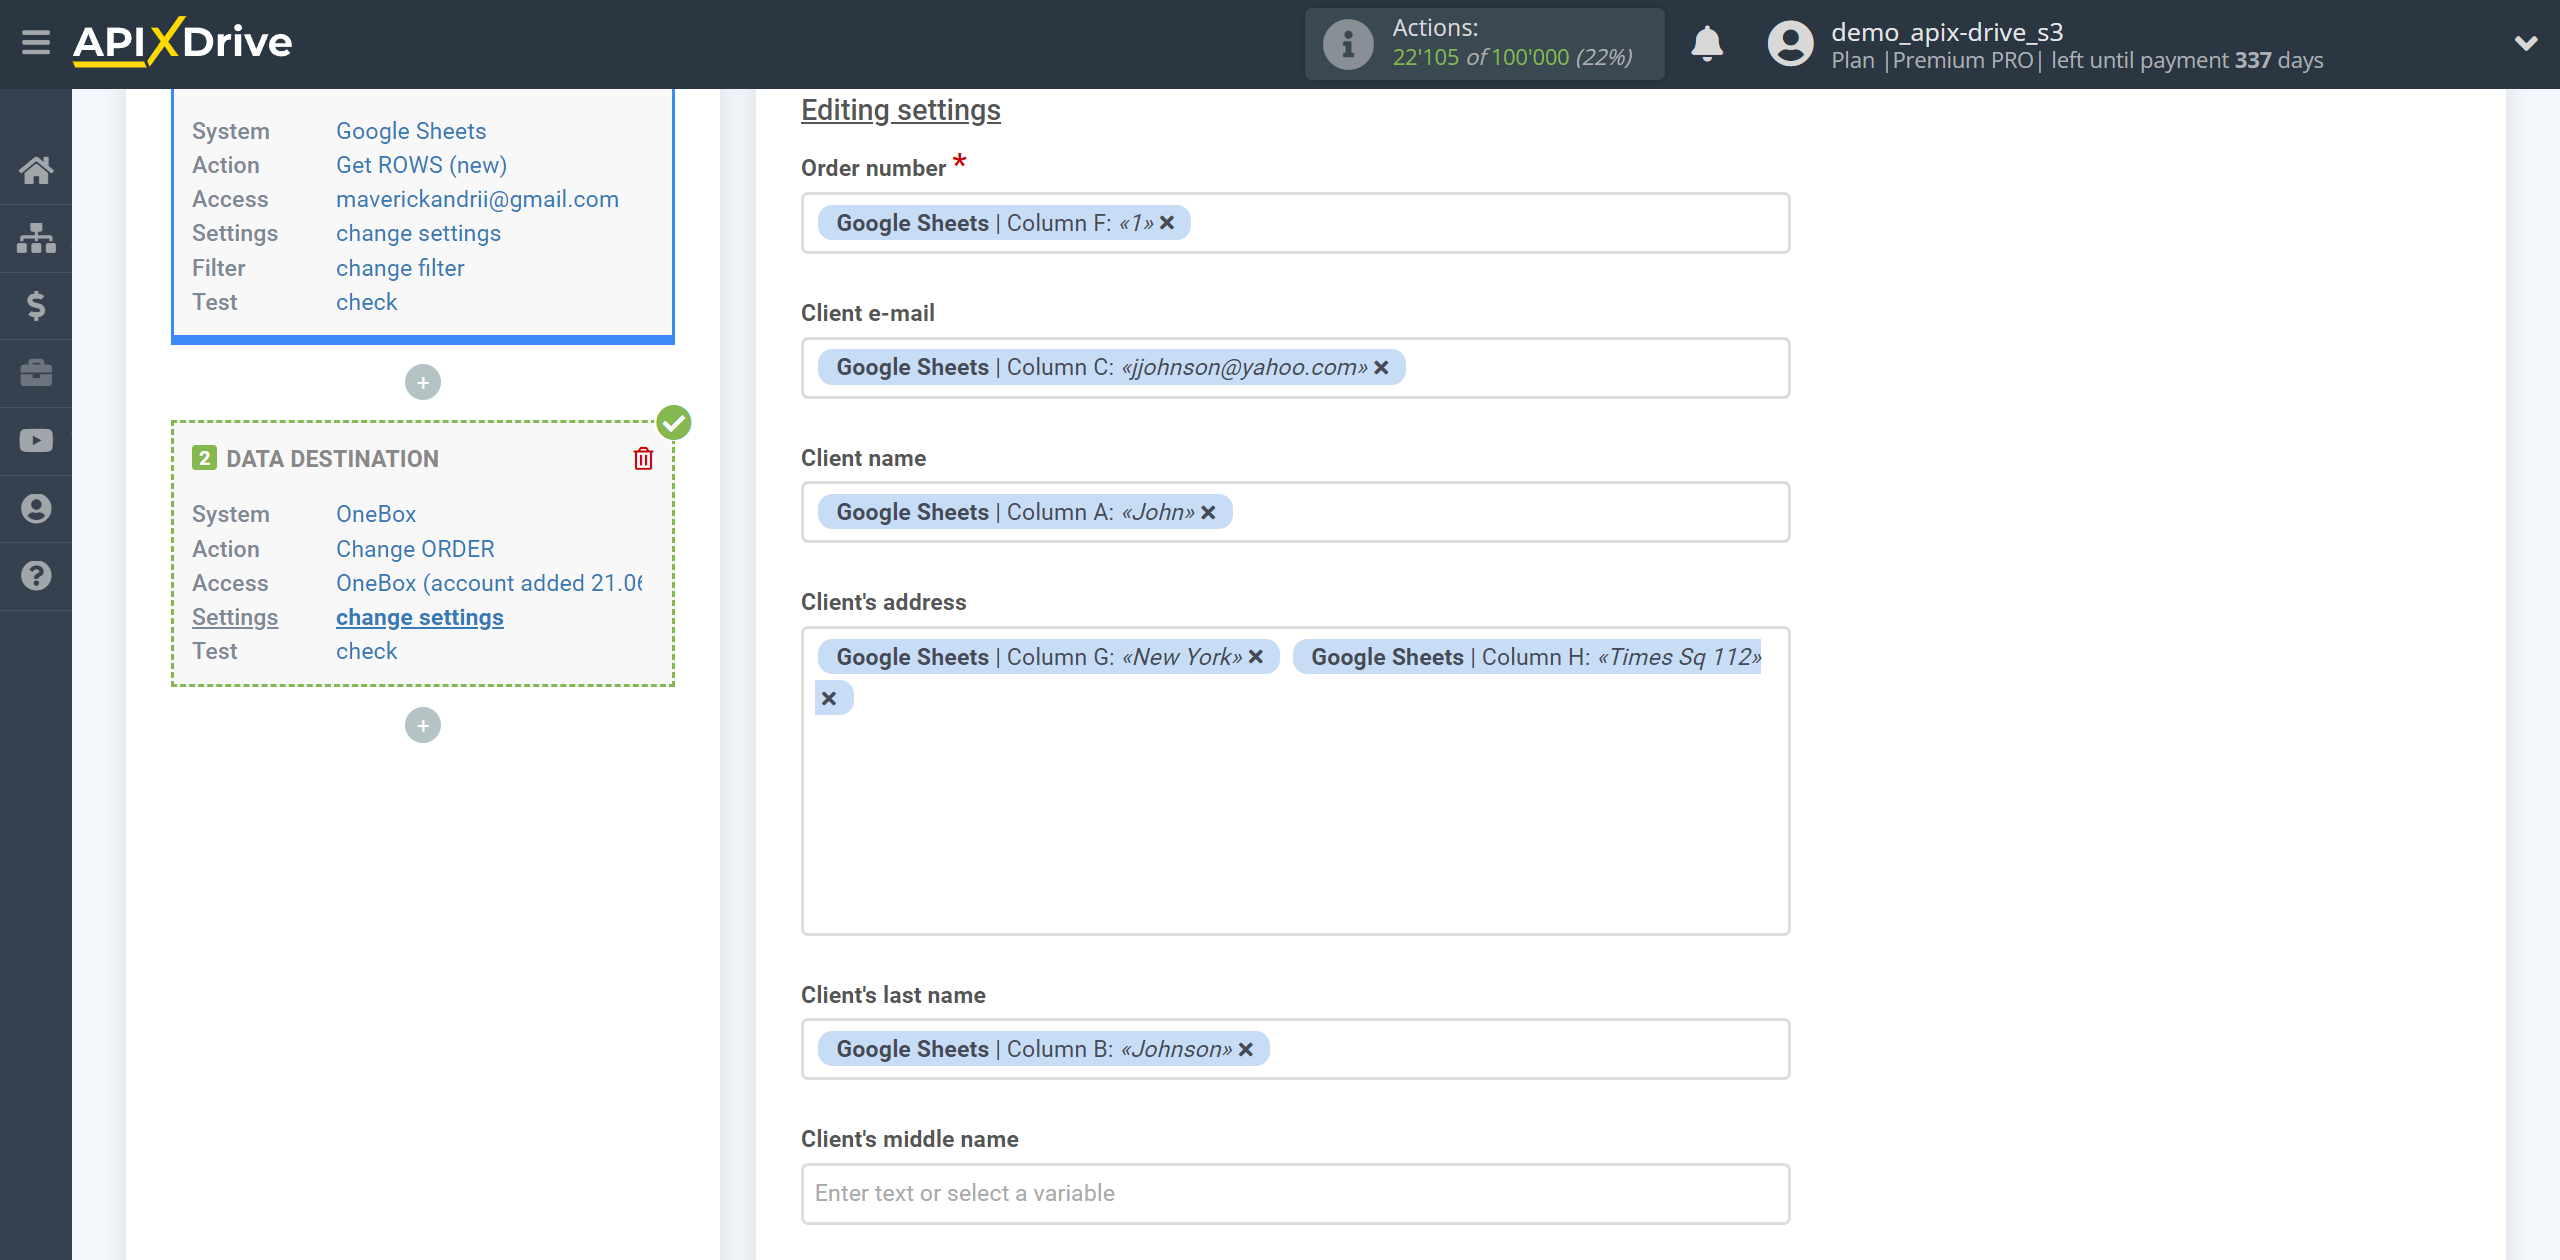Screen dimensions: 2560x1260
Task: Focus the Client name field
Action: coord(1295,512)
